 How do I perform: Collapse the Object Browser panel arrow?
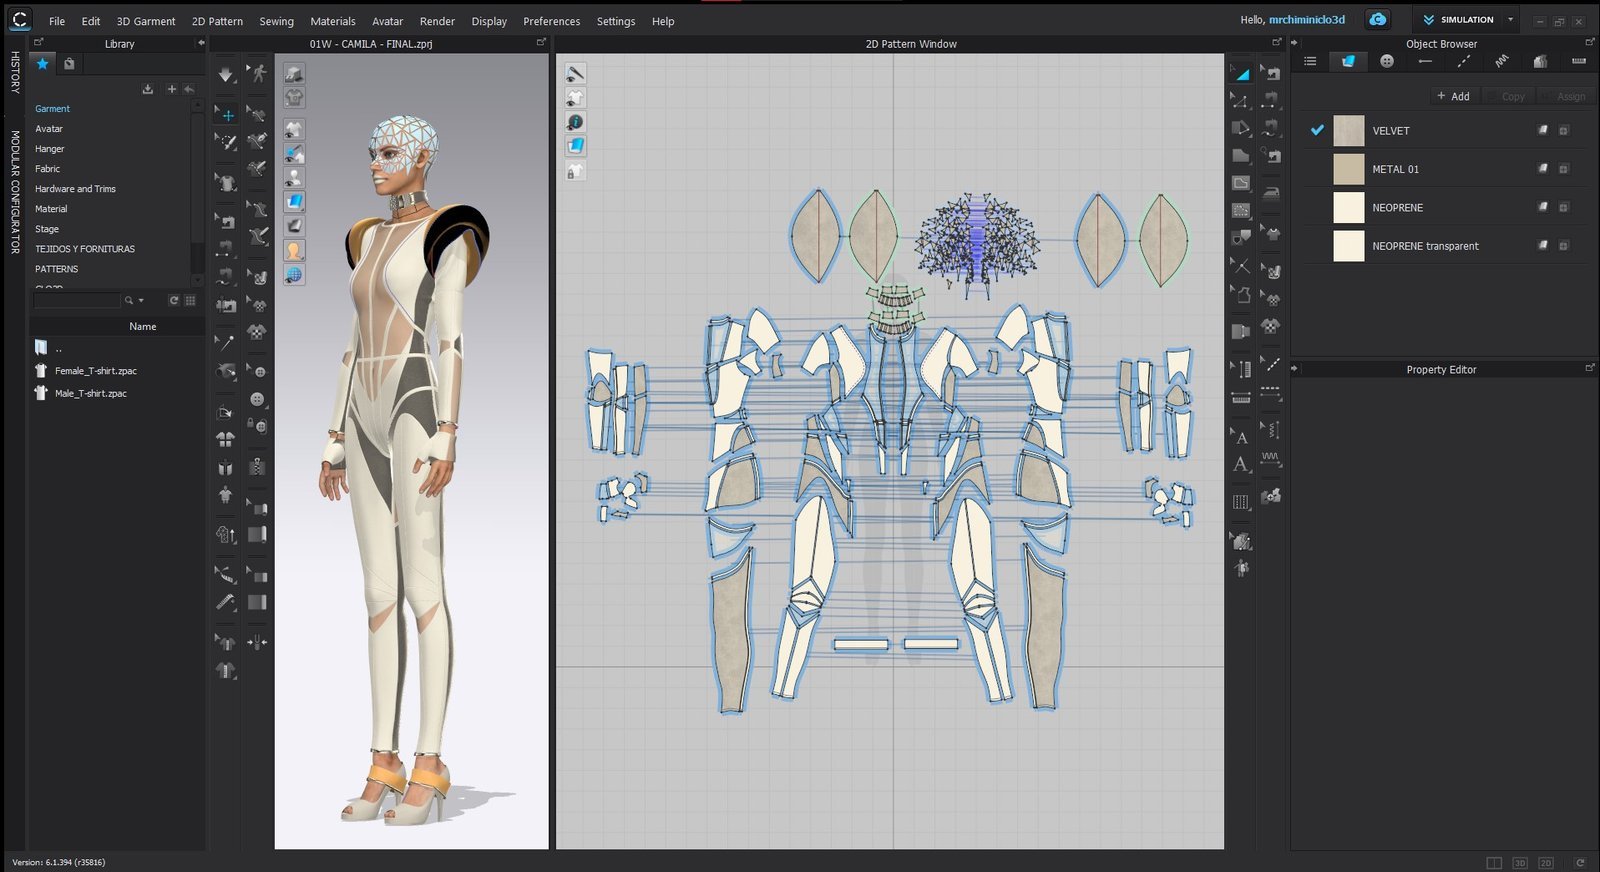click(1295, 43)
